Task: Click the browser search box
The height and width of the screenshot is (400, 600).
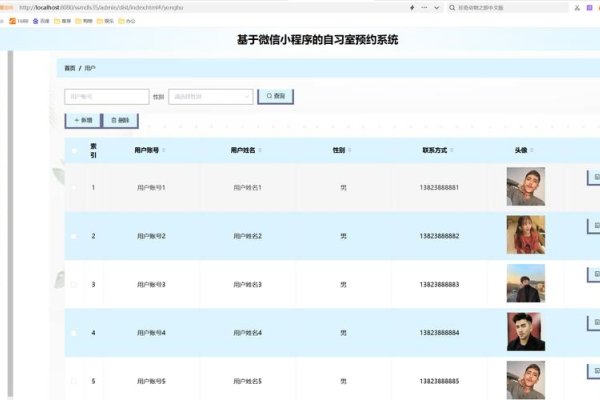Action: point(509,8)
